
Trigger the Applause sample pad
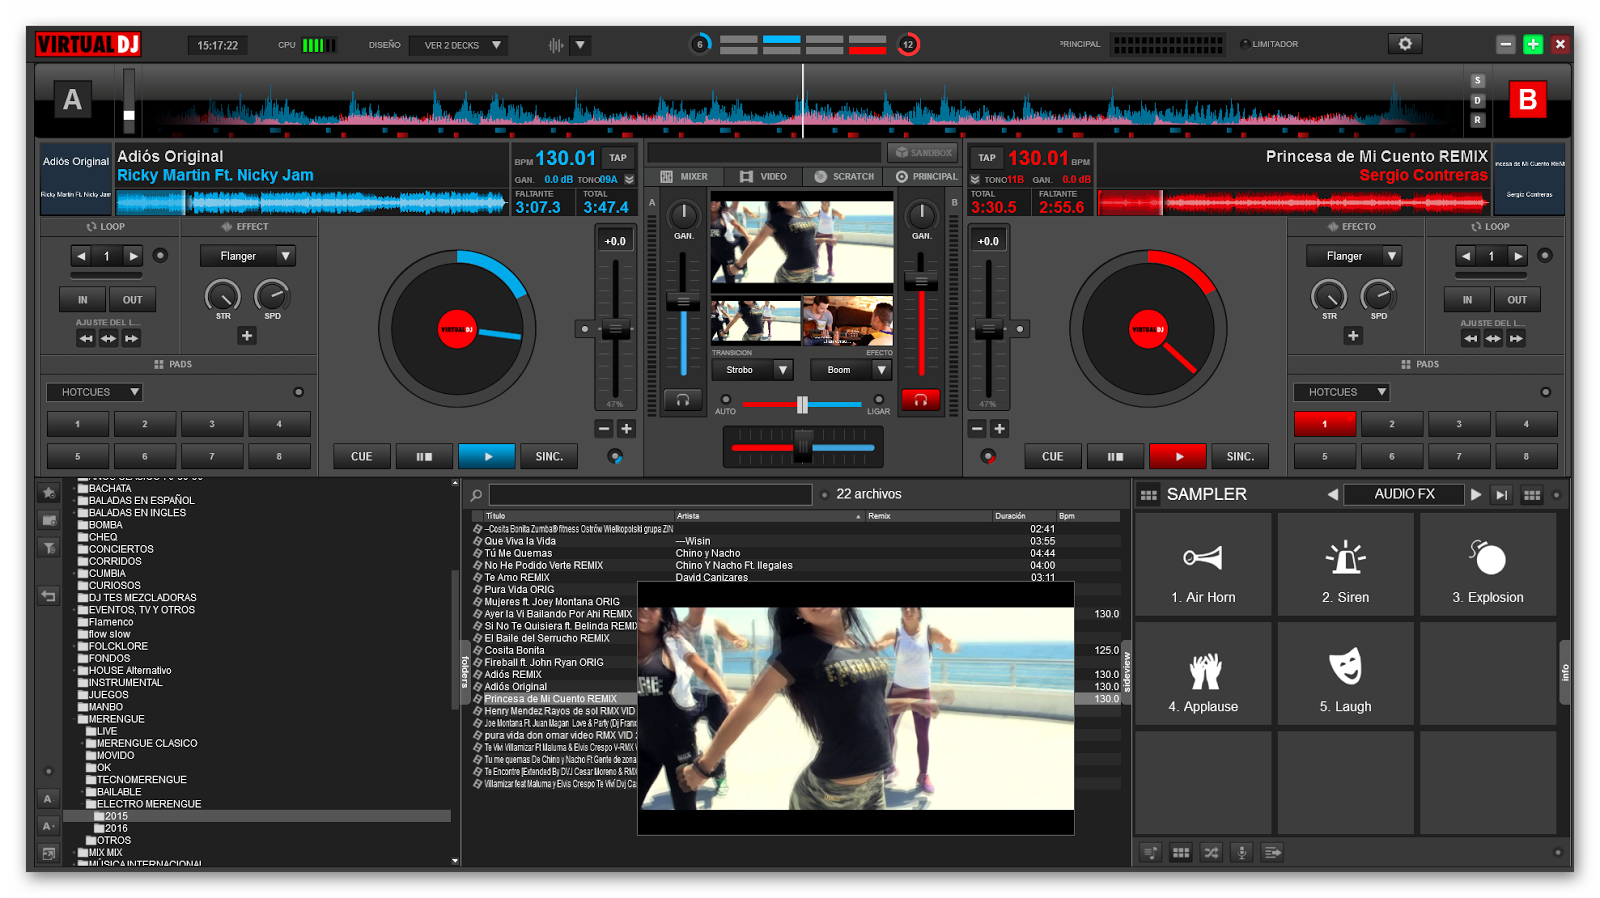[x=1203, y=673]
